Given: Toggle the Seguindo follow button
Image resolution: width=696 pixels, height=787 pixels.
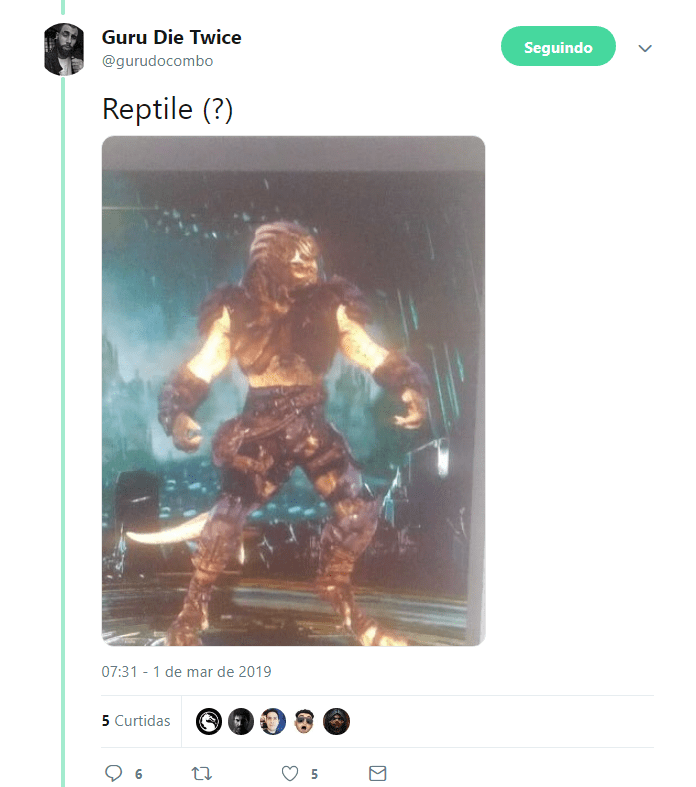Looking at the screenshot, I should point(558,46).
